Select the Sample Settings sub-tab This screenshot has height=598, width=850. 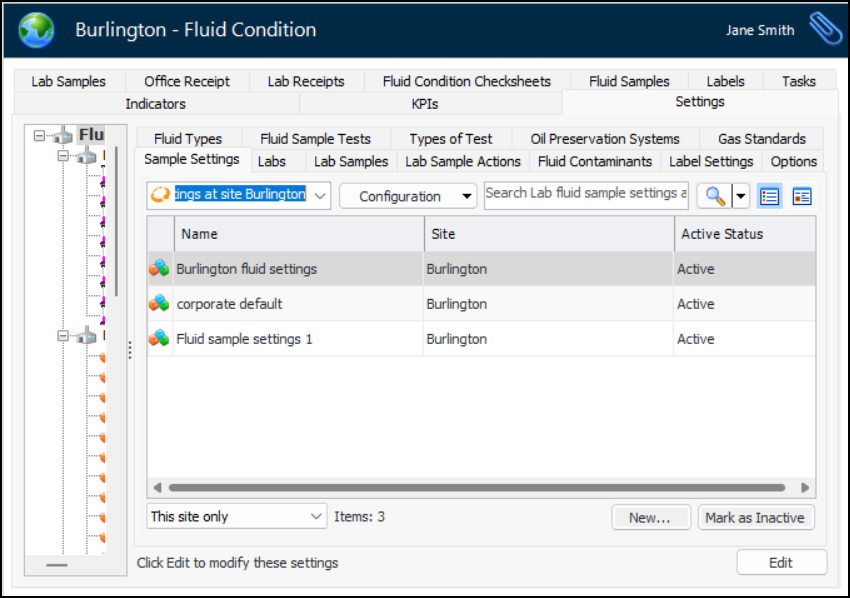tap(192, 159)
